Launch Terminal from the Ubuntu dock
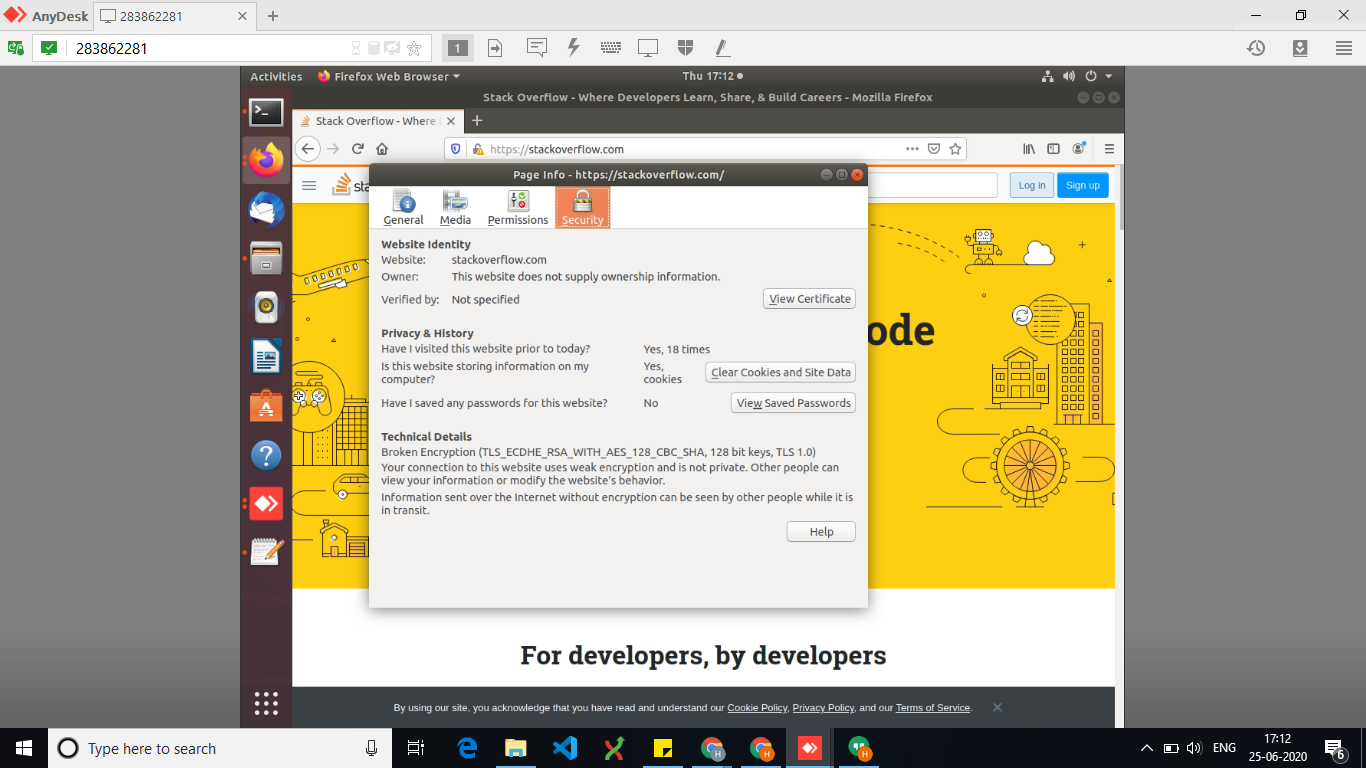Image resolution: width=1366 pixels, height=768 pixels. pyautogui.click(x=266, y=112)
